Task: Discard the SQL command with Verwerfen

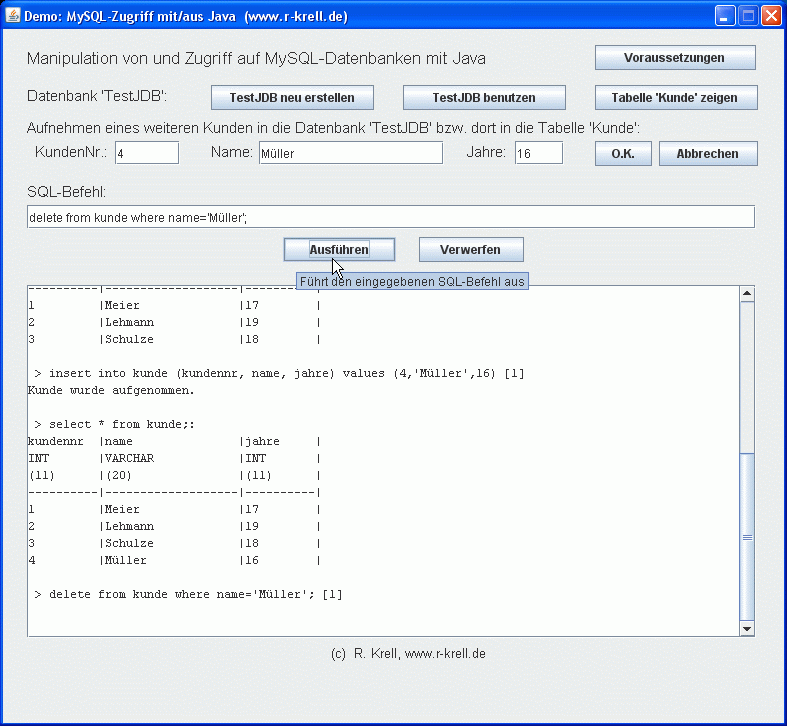Action: point(470,249)
